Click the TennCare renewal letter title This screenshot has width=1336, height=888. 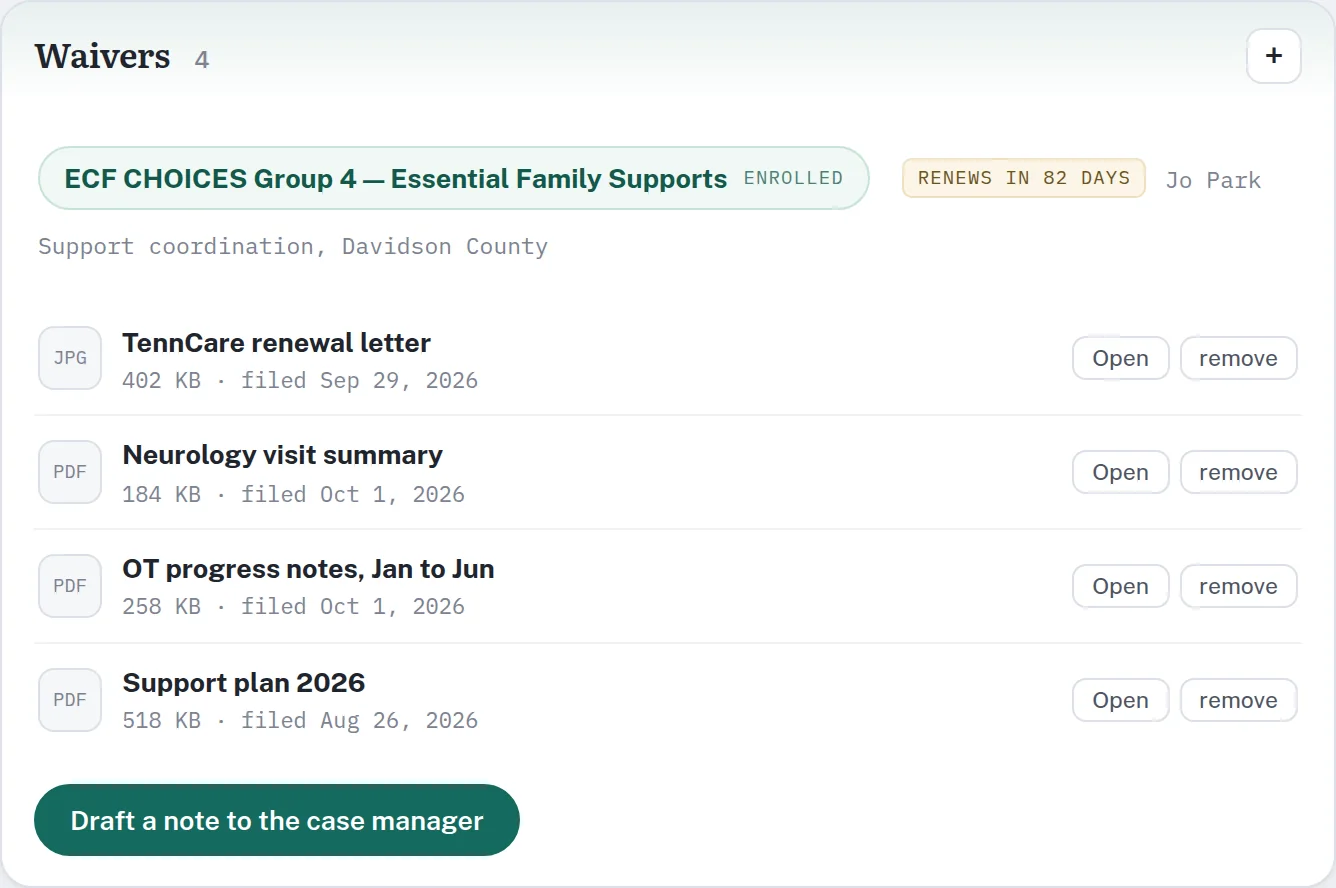click(276, 343)
